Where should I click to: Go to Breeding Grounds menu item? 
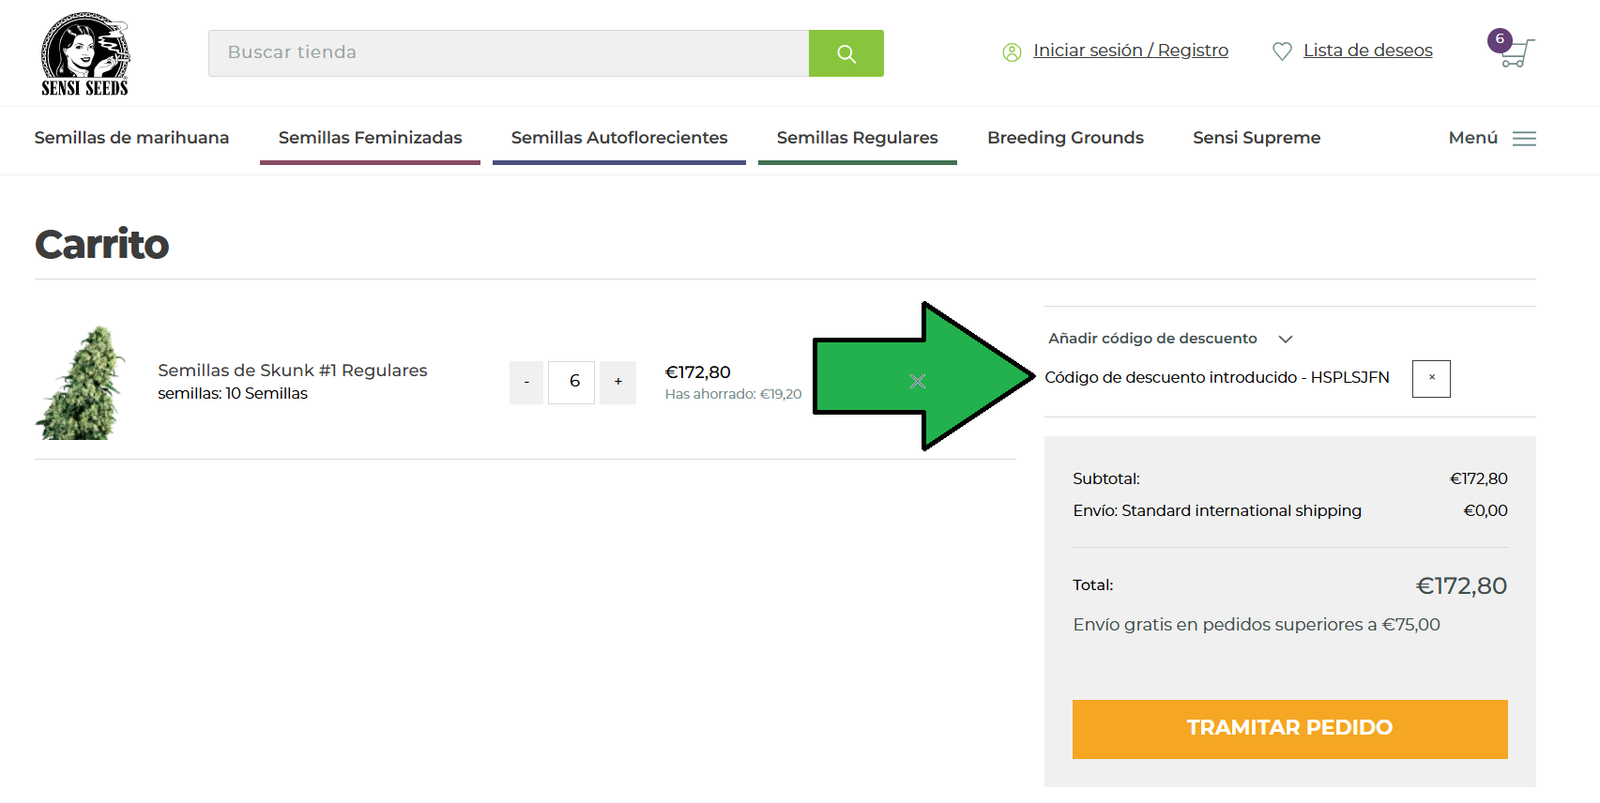pyautogui.click(x=1065, y=138)
